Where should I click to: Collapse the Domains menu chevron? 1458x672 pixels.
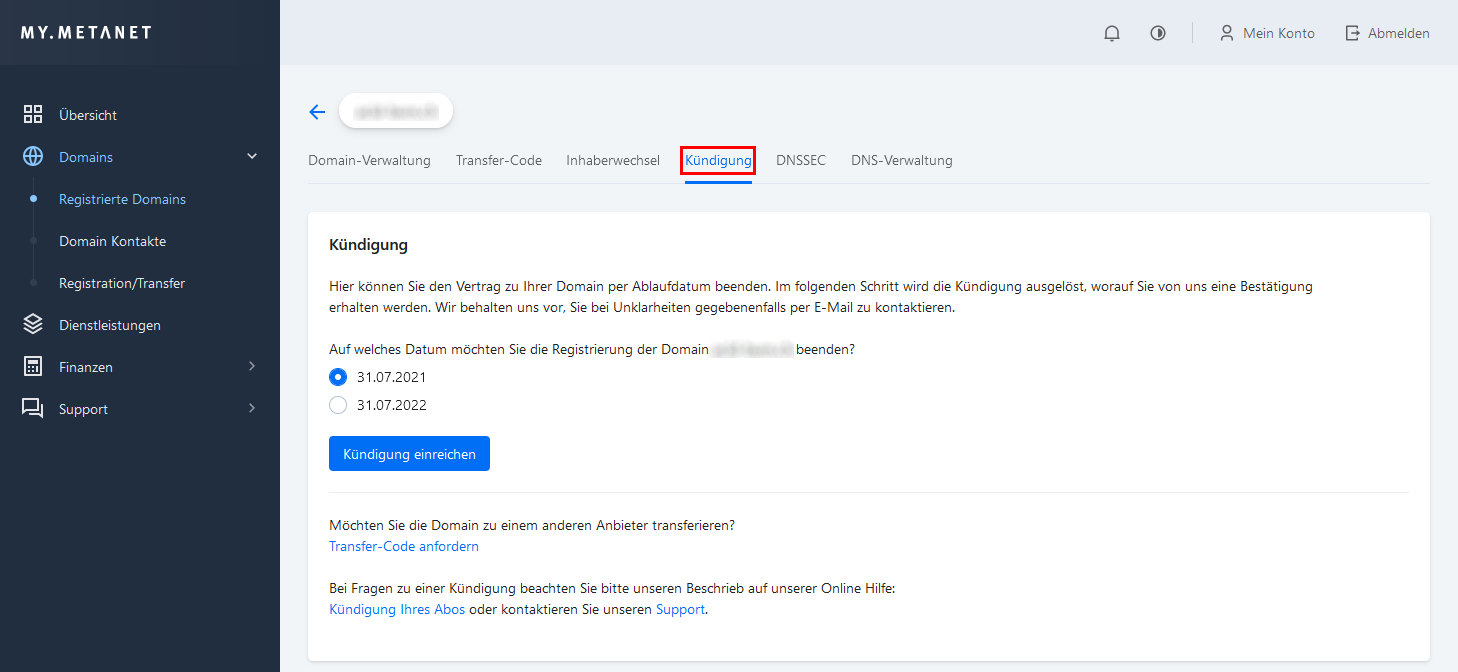click(252, 157)
